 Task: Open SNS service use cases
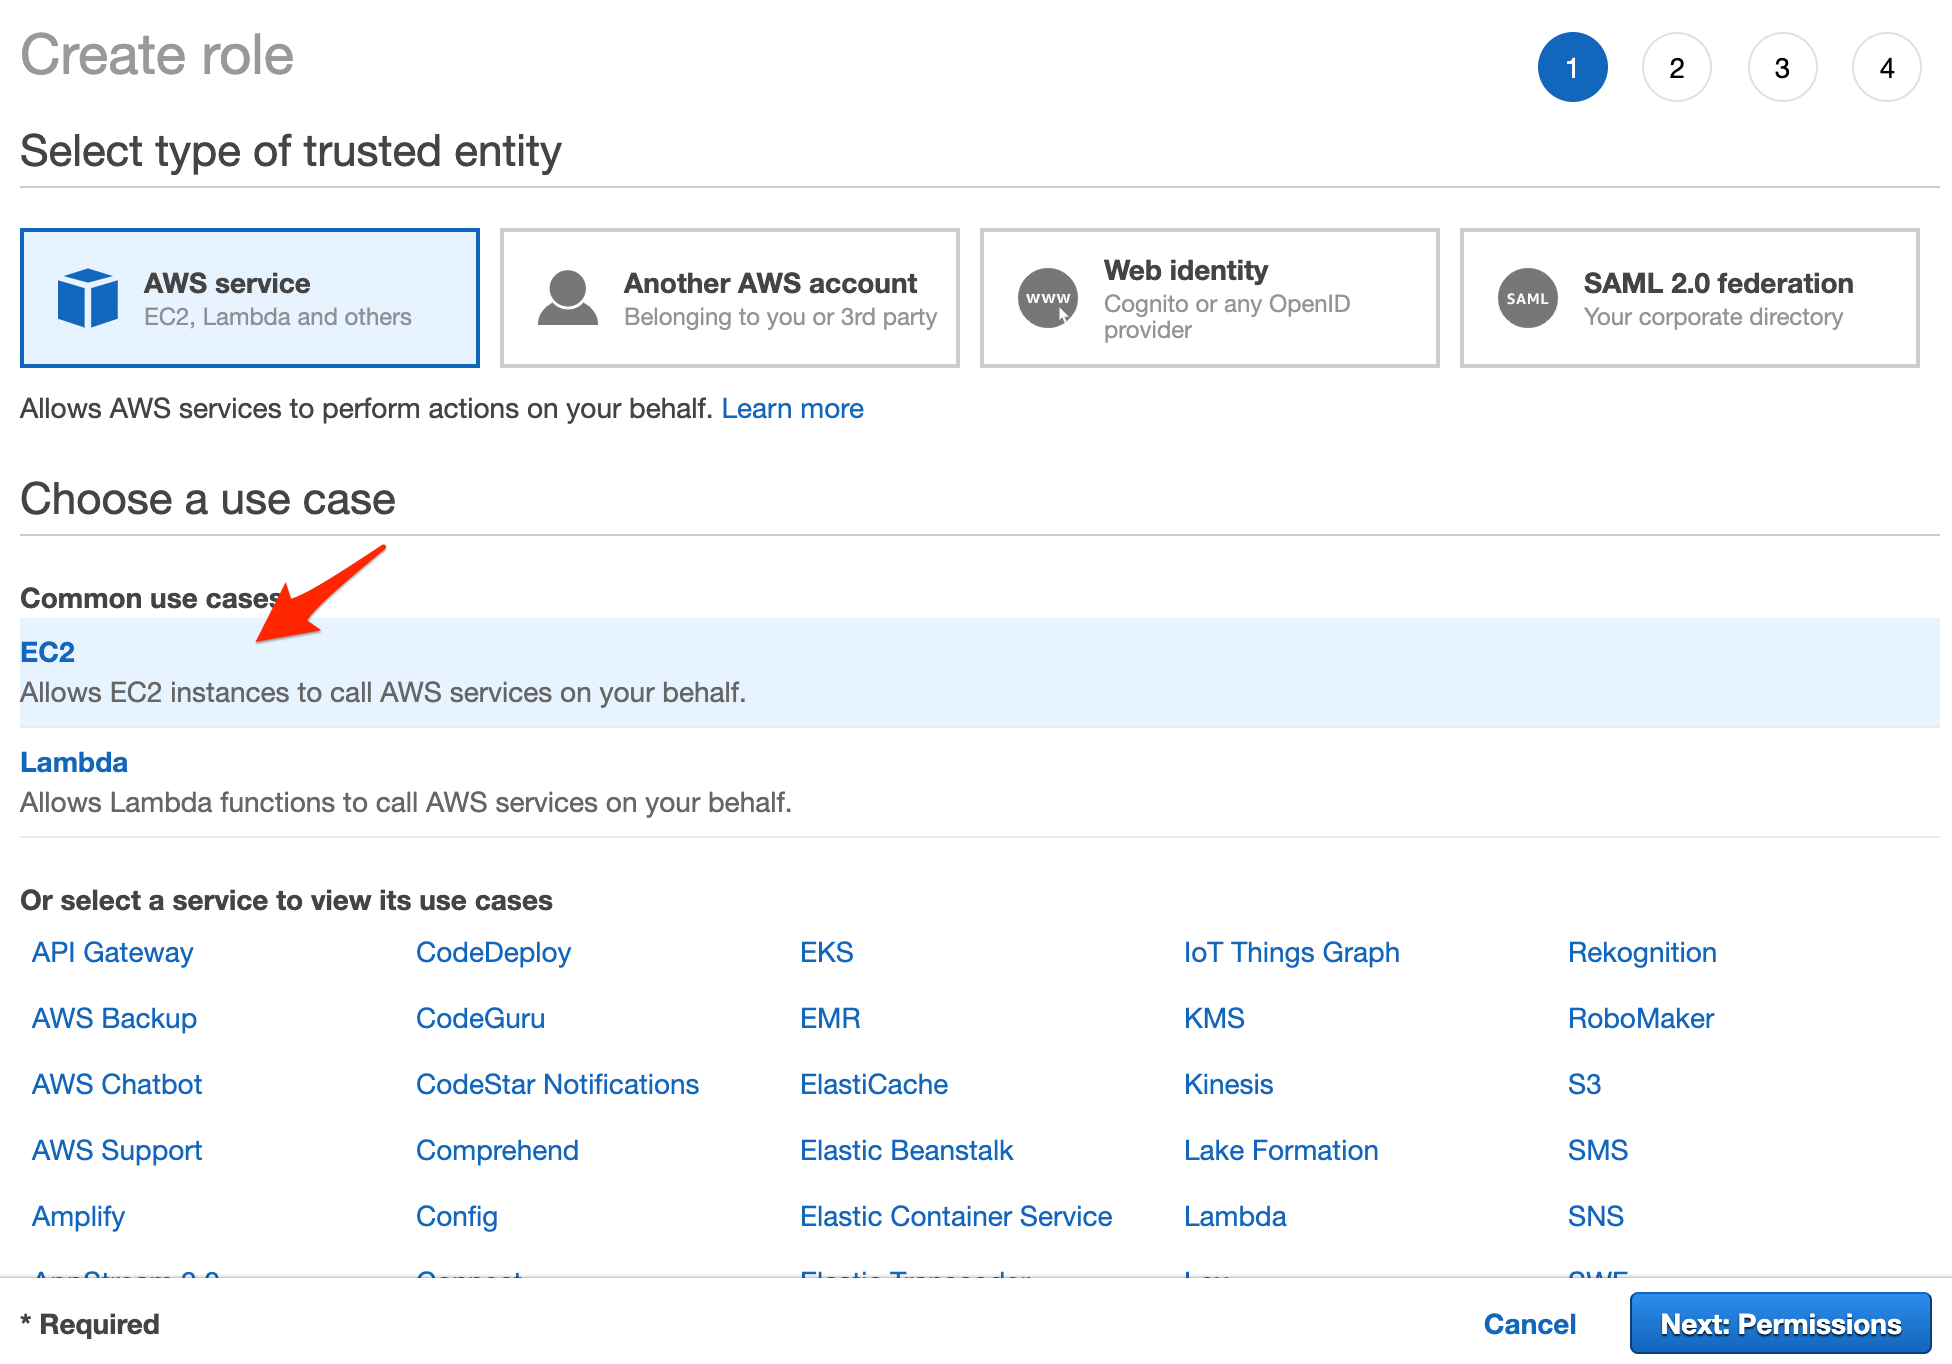click(1596, 1216)
